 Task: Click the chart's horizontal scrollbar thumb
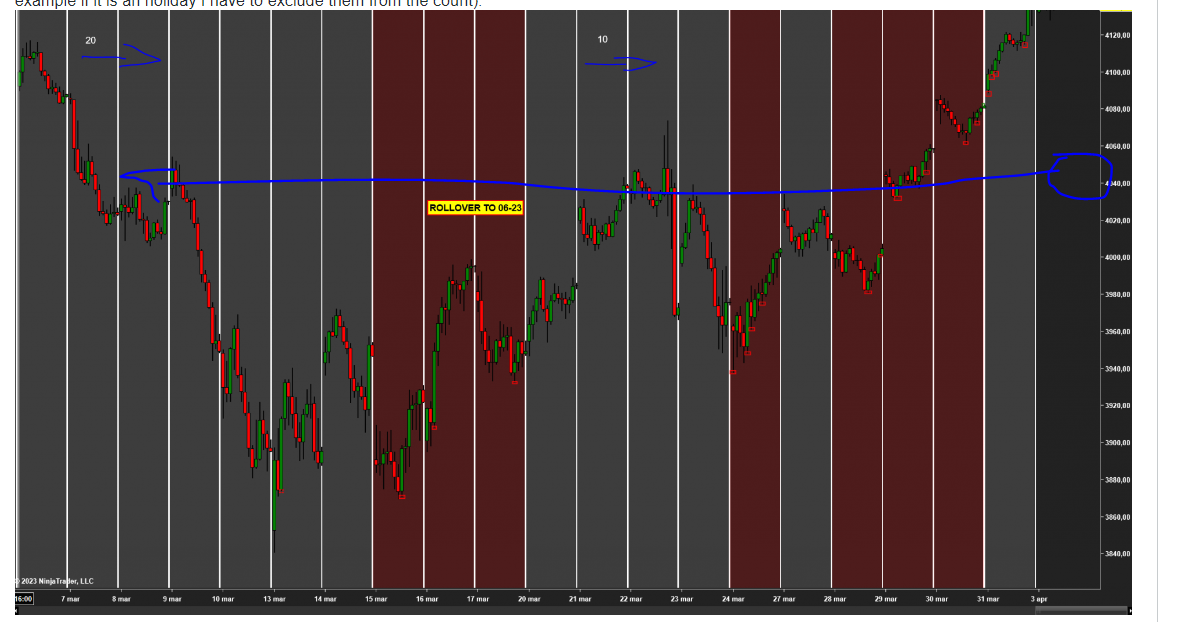[x=1081, y=611]
